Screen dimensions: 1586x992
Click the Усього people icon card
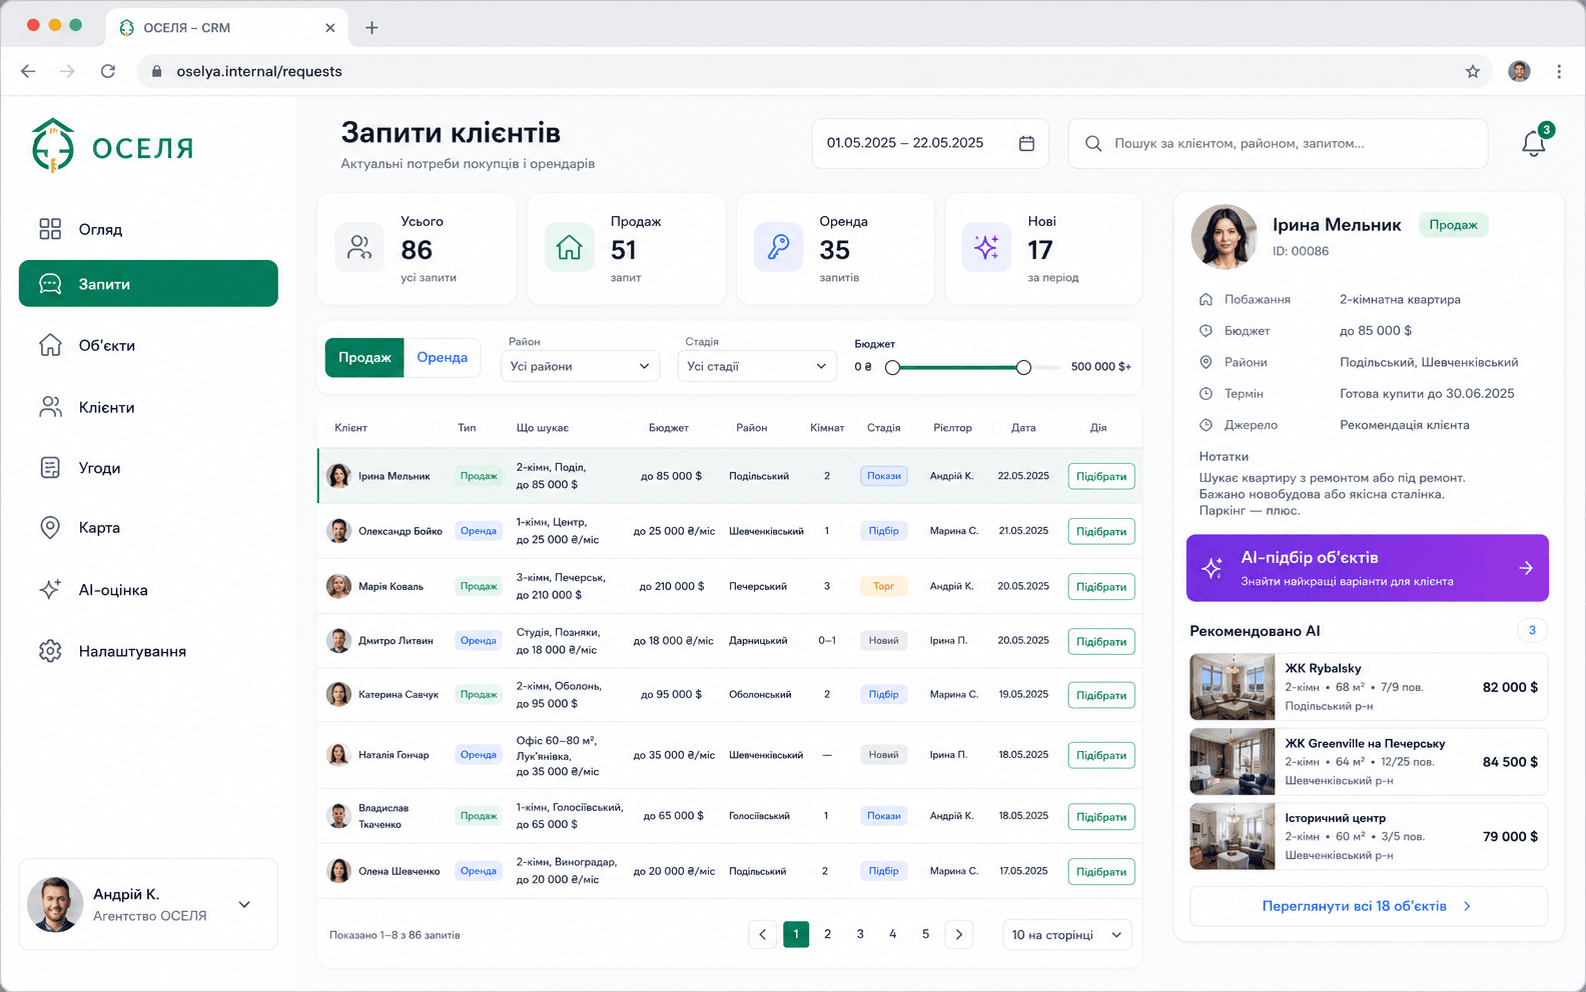359,247
